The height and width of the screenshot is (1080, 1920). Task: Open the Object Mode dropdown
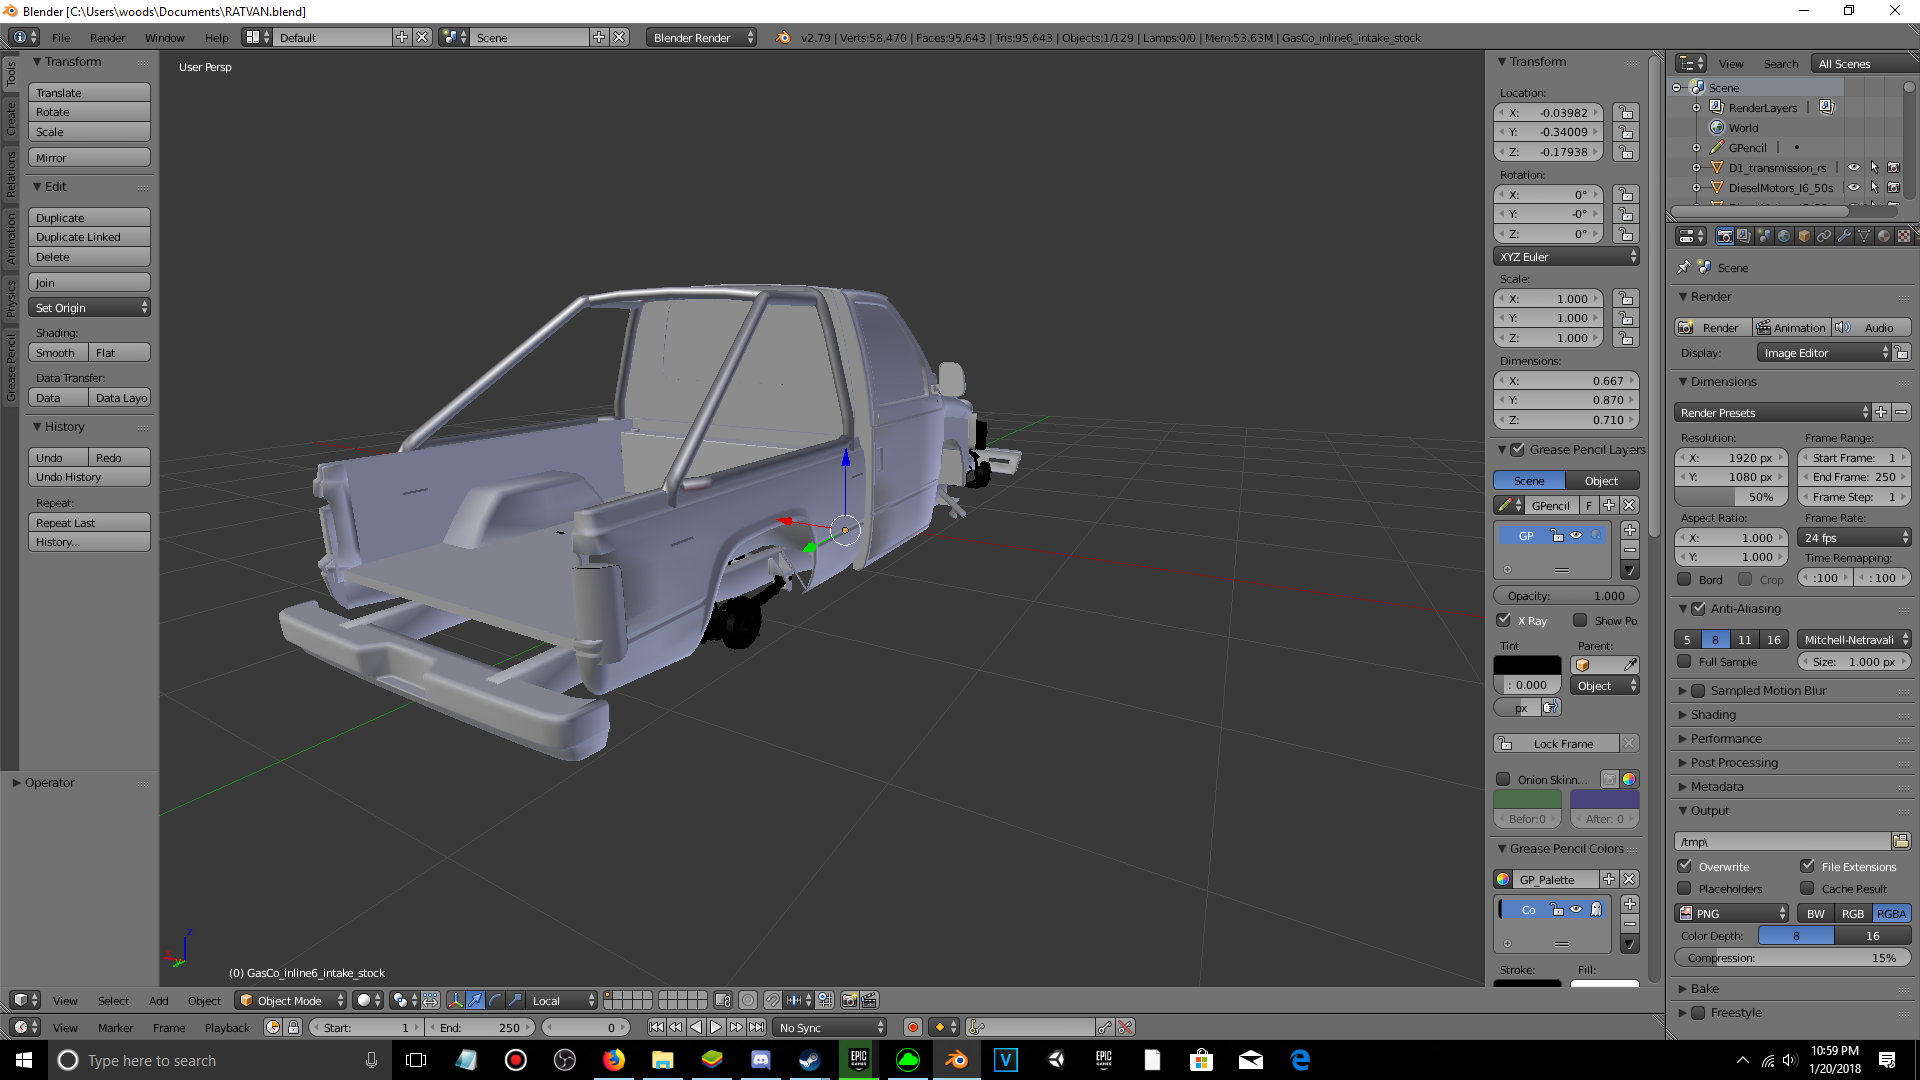[291, 1000]
